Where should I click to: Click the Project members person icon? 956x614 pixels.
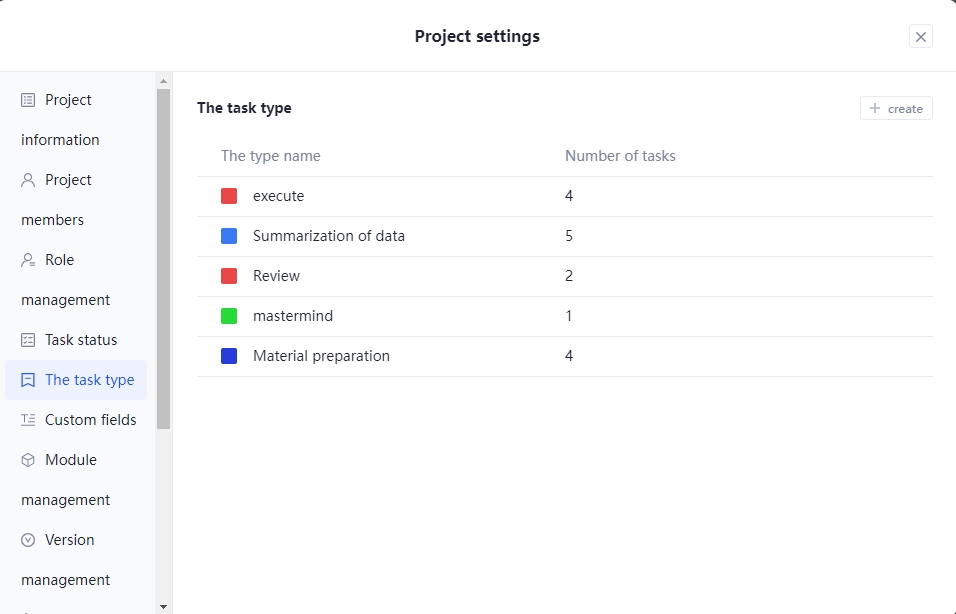(x=28, y=180)
